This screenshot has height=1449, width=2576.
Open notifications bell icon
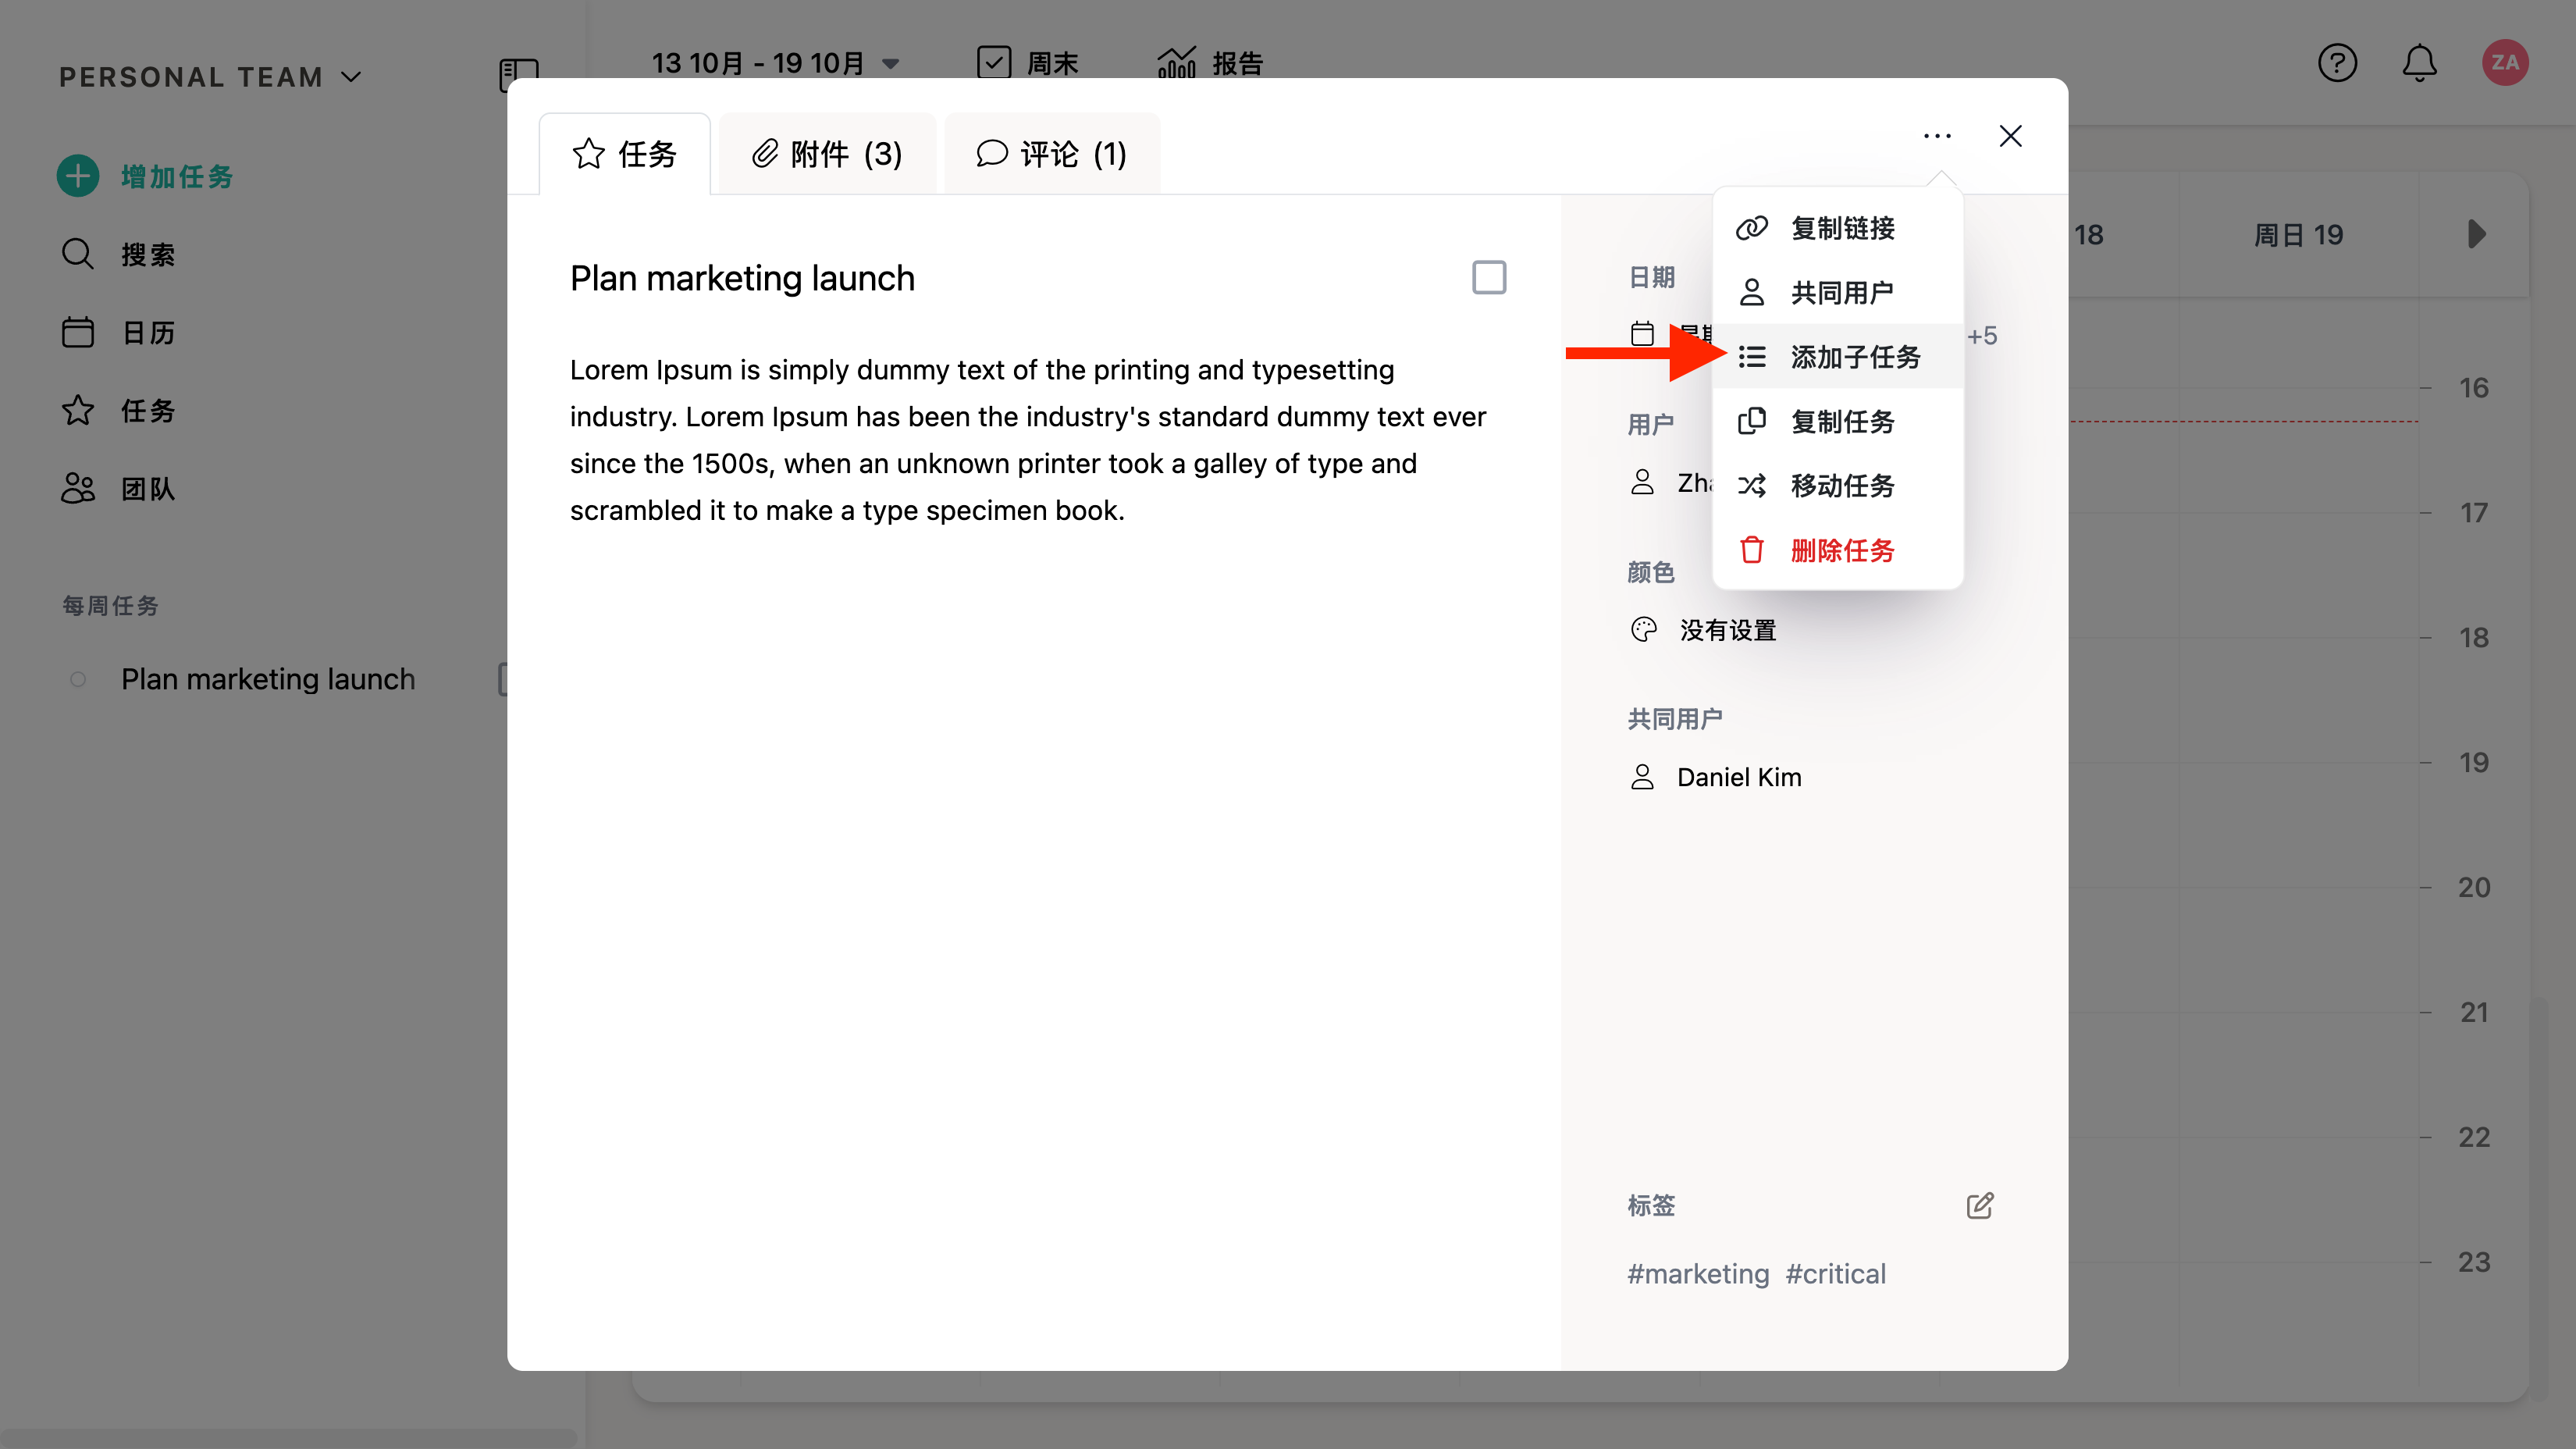coord(2419,63)
